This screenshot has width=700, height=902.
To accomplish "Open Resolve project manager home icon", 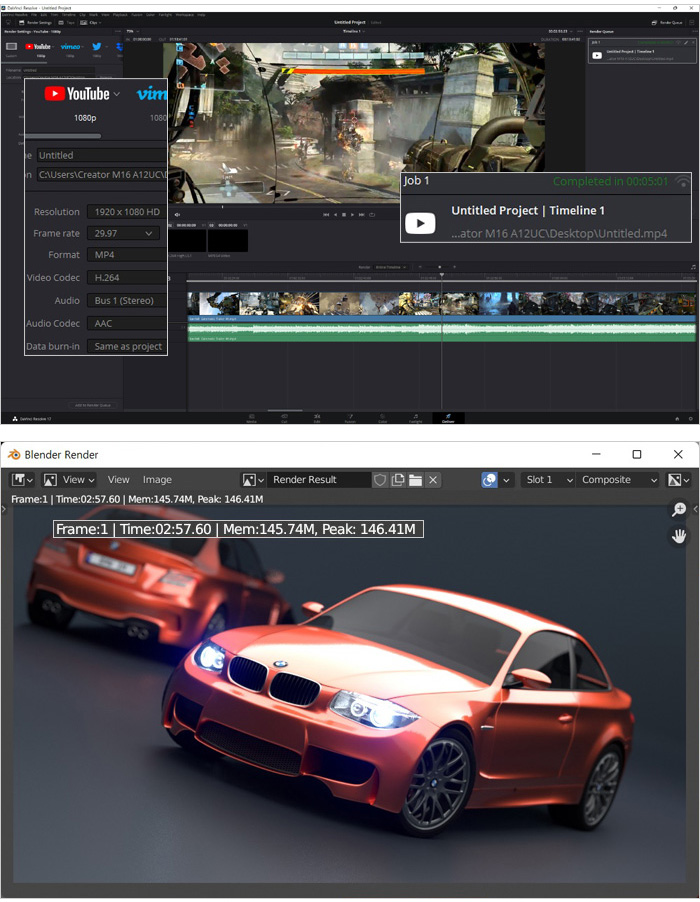I will click(677, 419).
